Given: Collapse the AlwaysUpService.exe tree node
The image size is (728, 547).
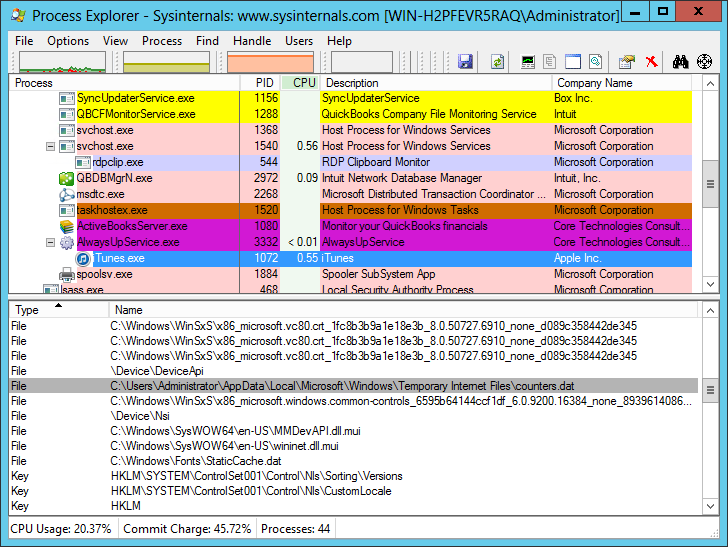Looking at the screenshot, I should pyautogui.click(x=50, y=243).
